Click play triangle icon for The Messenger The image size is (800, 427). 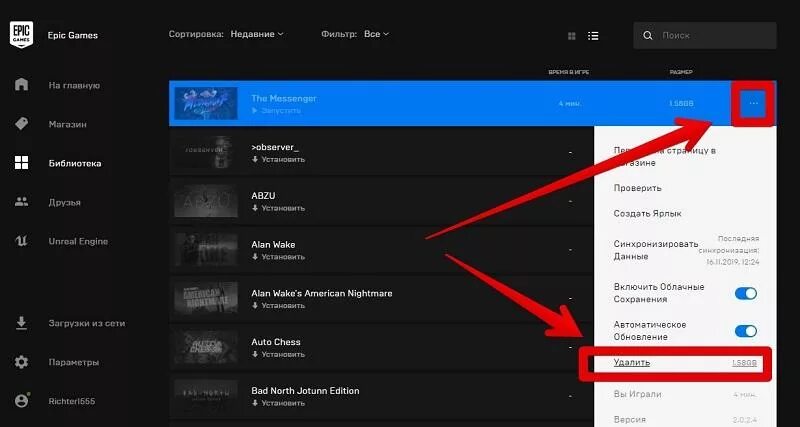tap(255, 111)
